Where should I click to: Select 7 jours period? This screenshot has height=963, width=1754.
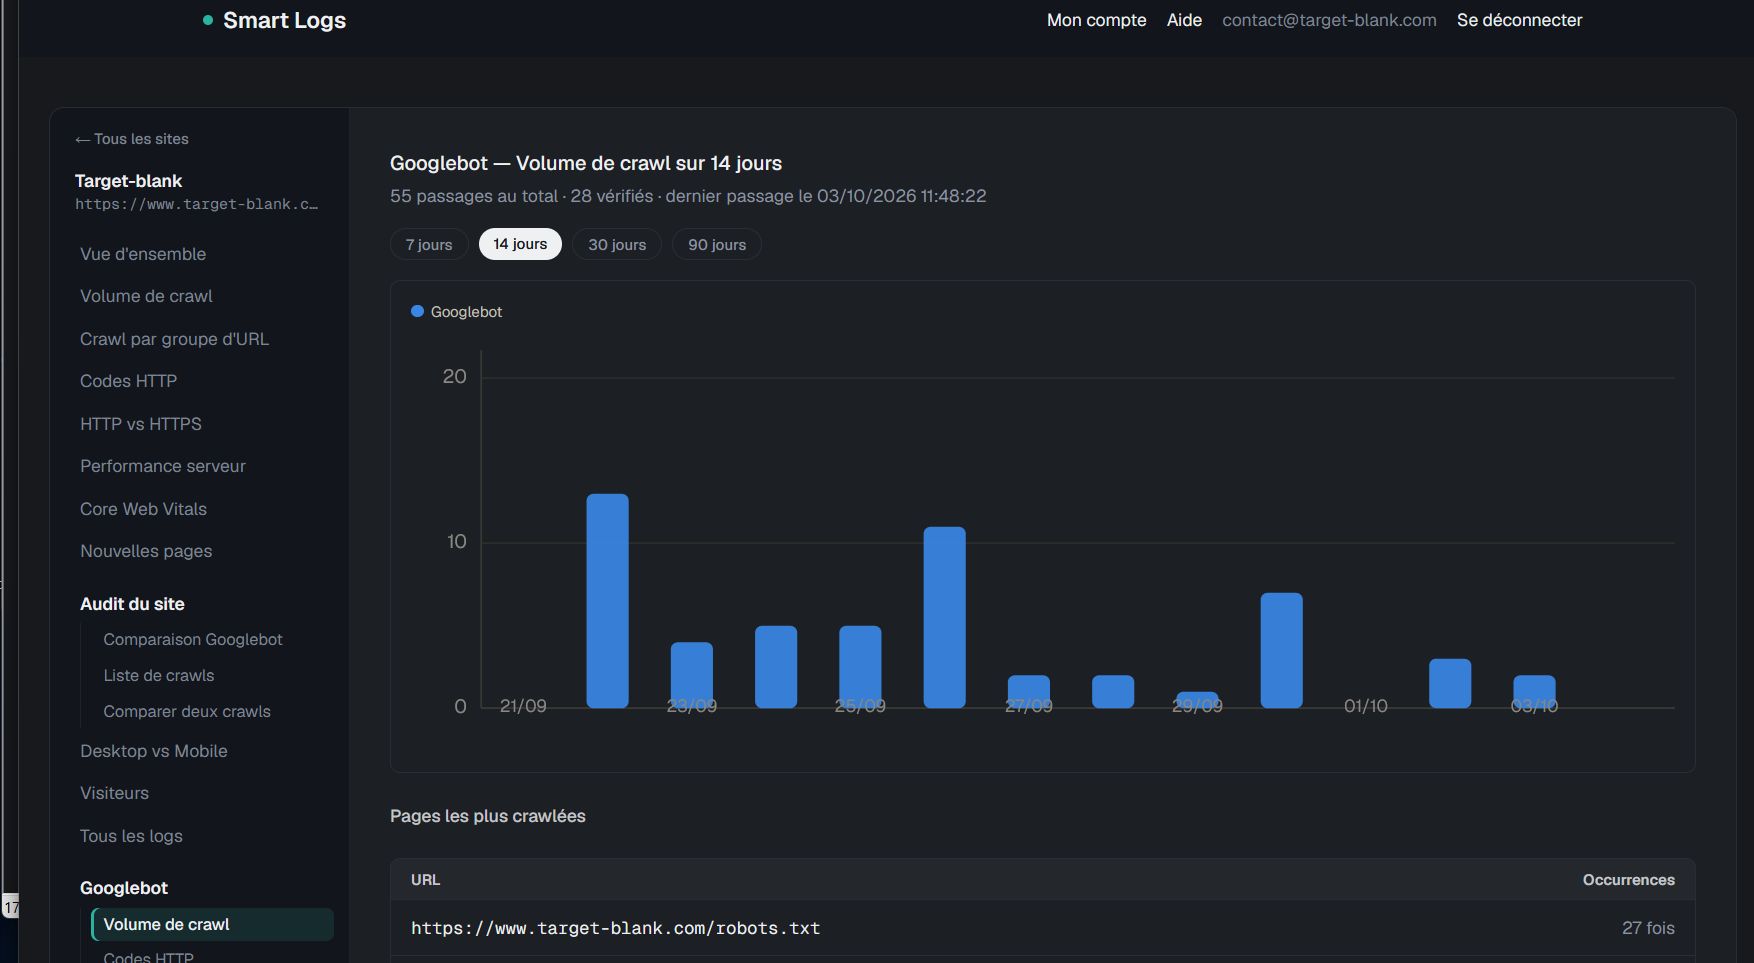pos(429,244)
